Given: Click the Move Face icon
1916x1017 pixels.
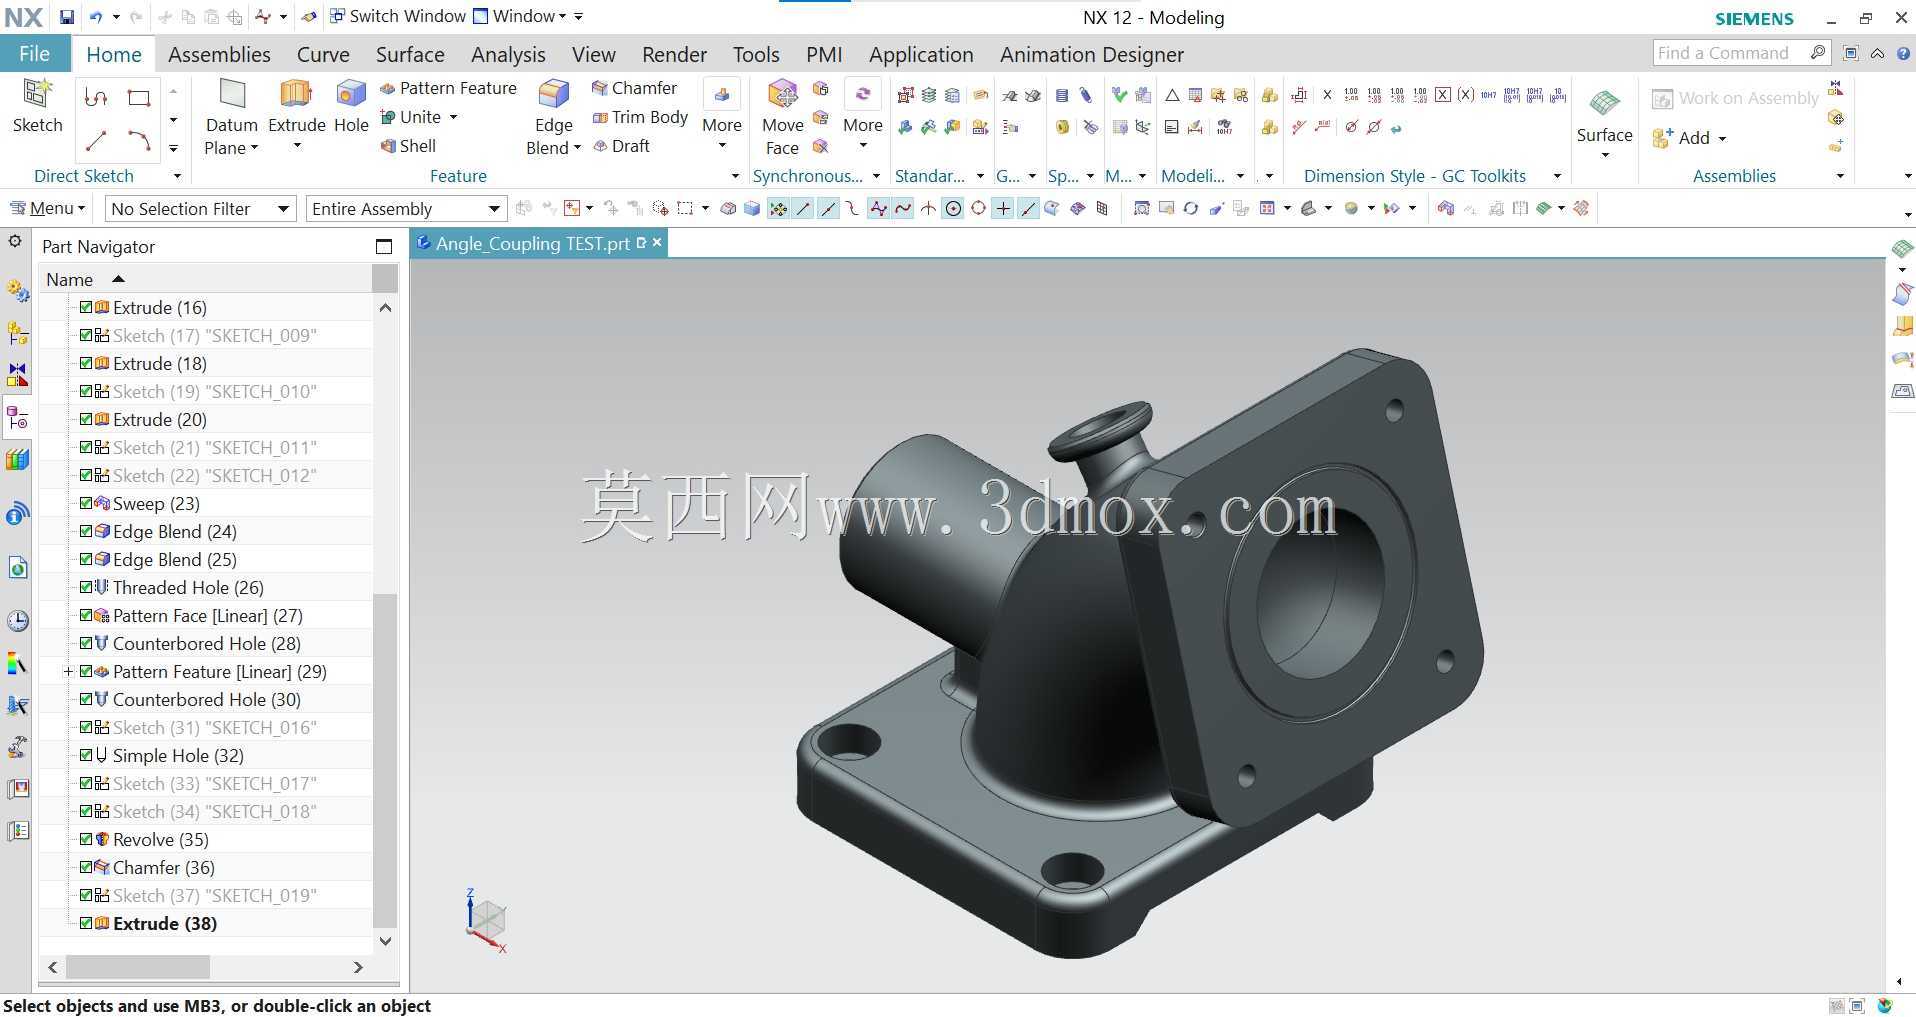Looking at the screenshot, I should pos(782,95).
